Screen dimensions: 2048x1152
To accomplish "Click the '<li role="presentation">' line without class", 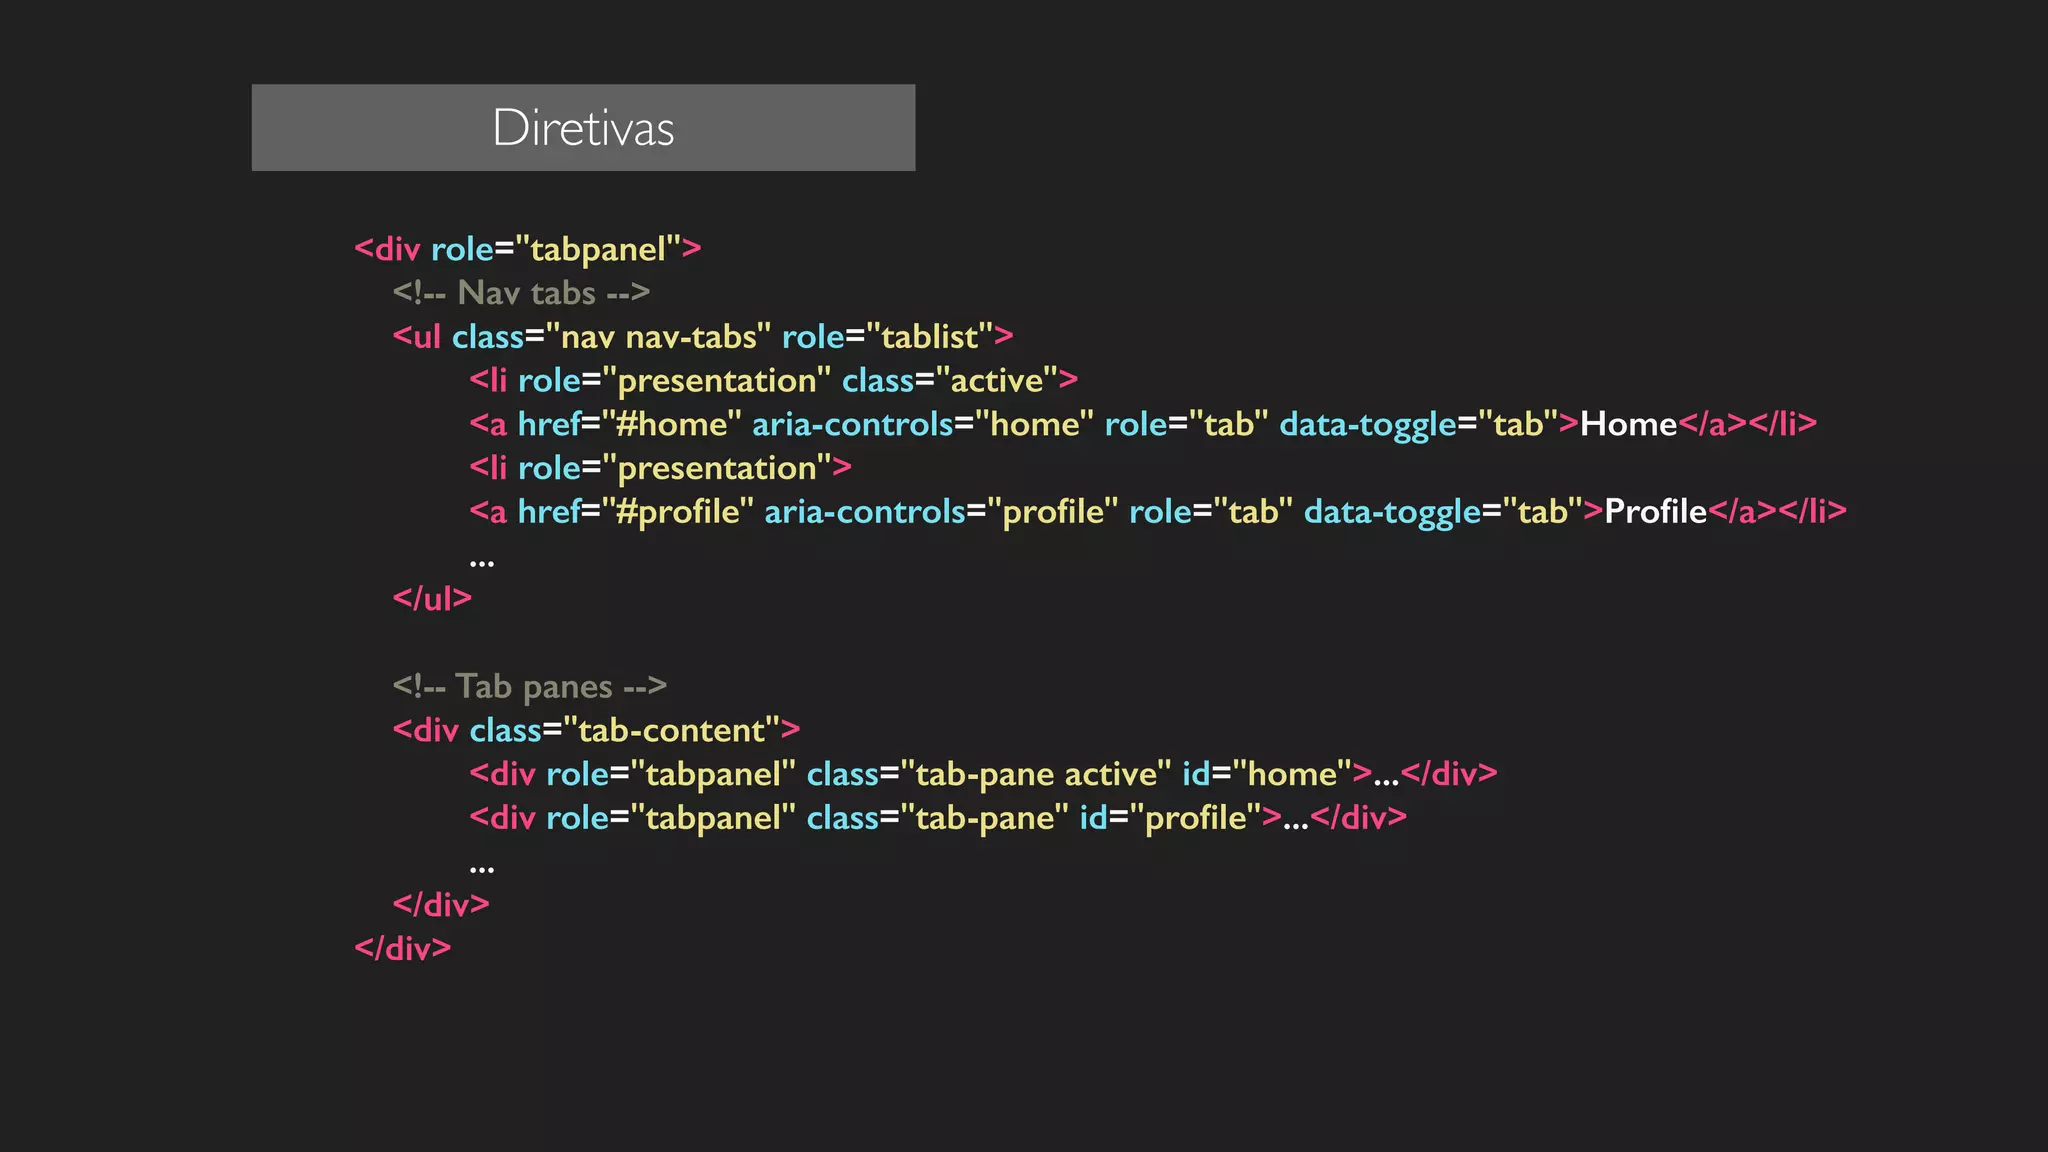I will [661, 468].
